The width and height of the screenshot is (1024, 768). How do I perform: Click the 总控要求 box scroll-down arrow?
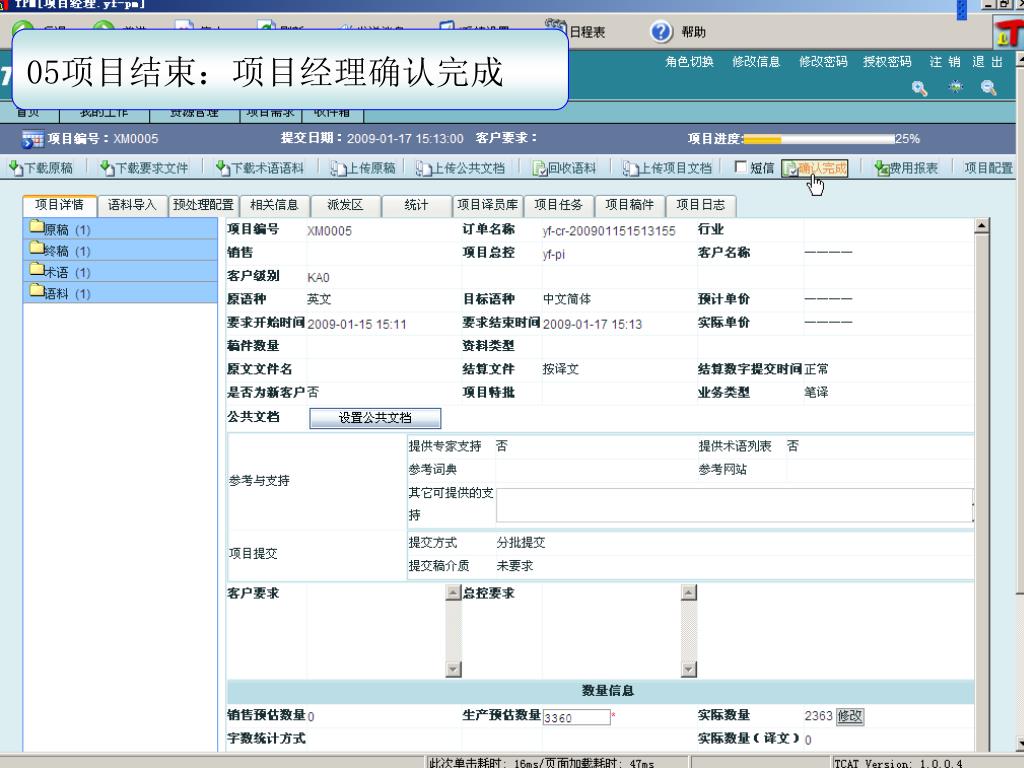[688, 669]
